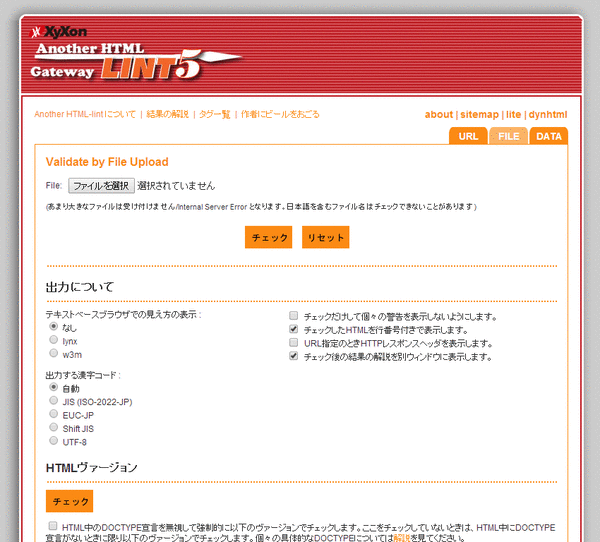Select the EUC-JP radio button

click(x=54, y=414)
